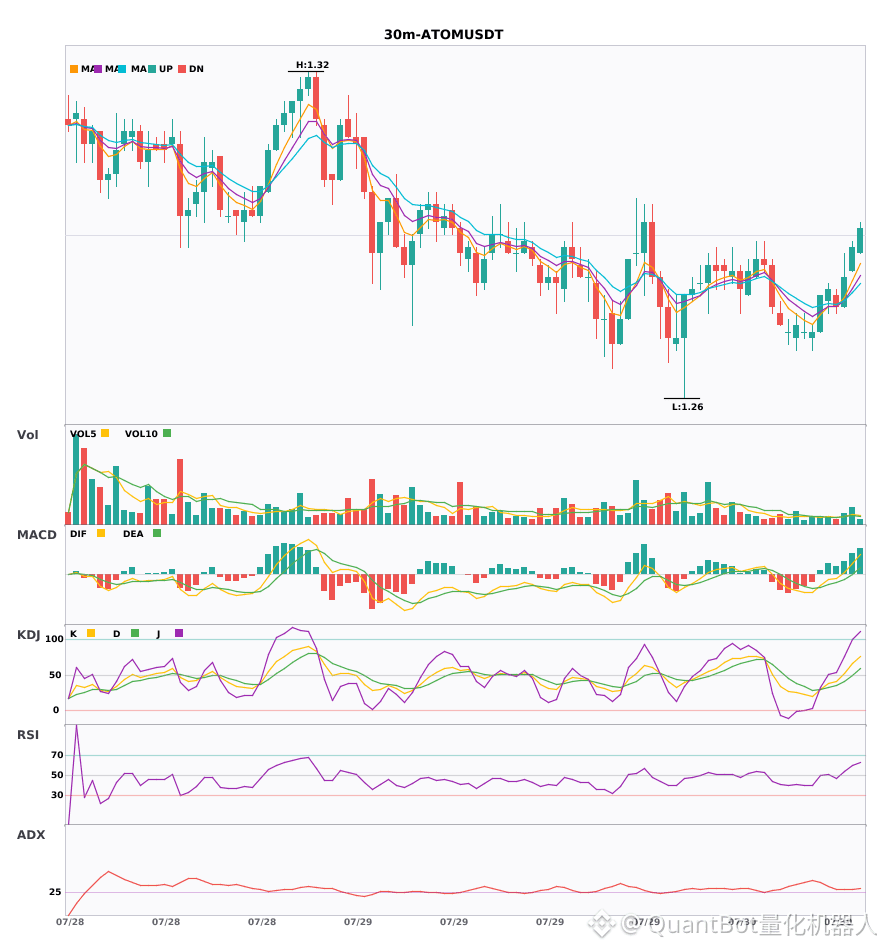This screenshot has height=950, width=885.
Task: Click the RSI panel label
Action: click(x=28, y=735)
